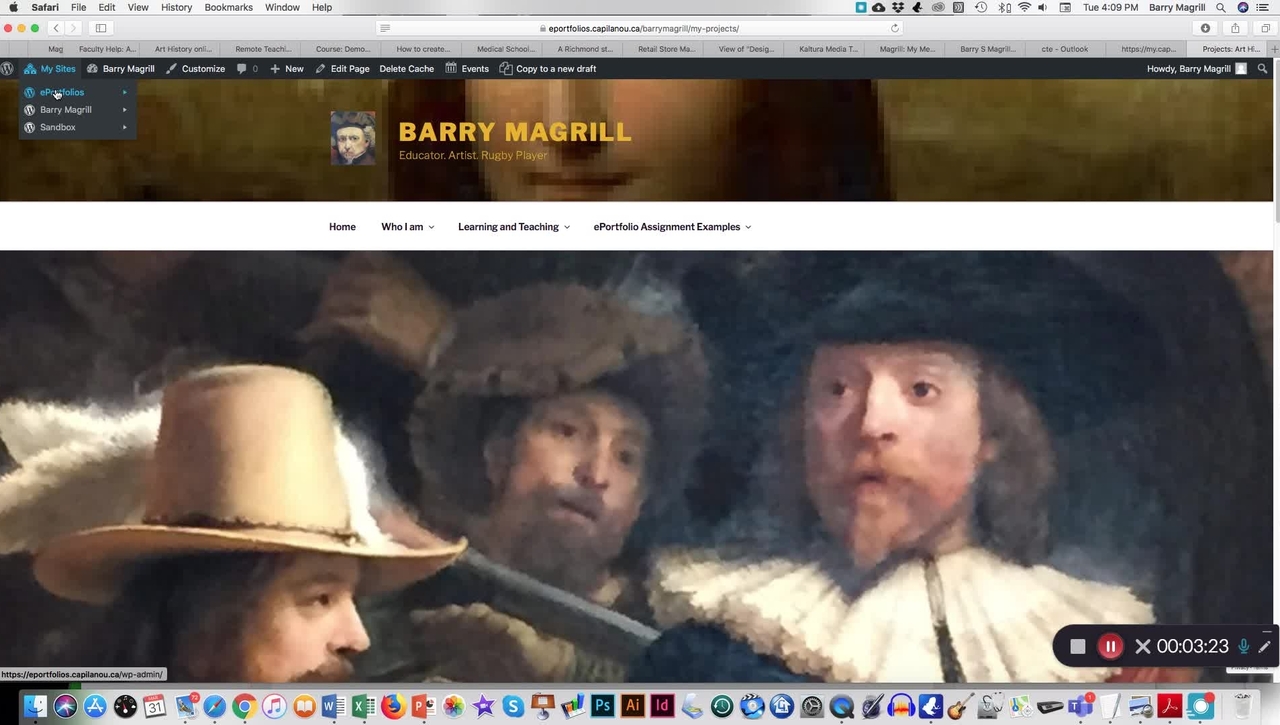Toggle the recording microphone icon

tap(1244, 646)
